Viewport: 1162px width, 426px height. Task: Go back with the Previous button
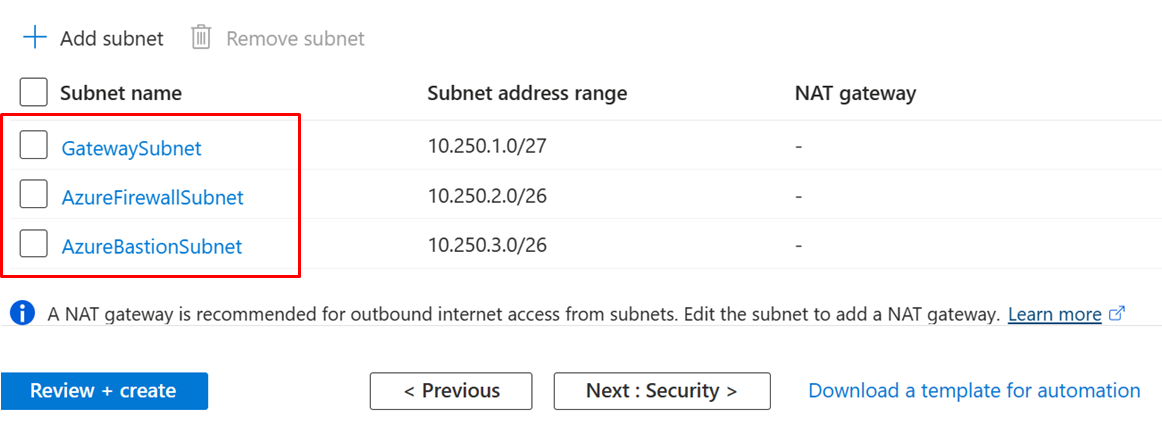coord(450,391)
